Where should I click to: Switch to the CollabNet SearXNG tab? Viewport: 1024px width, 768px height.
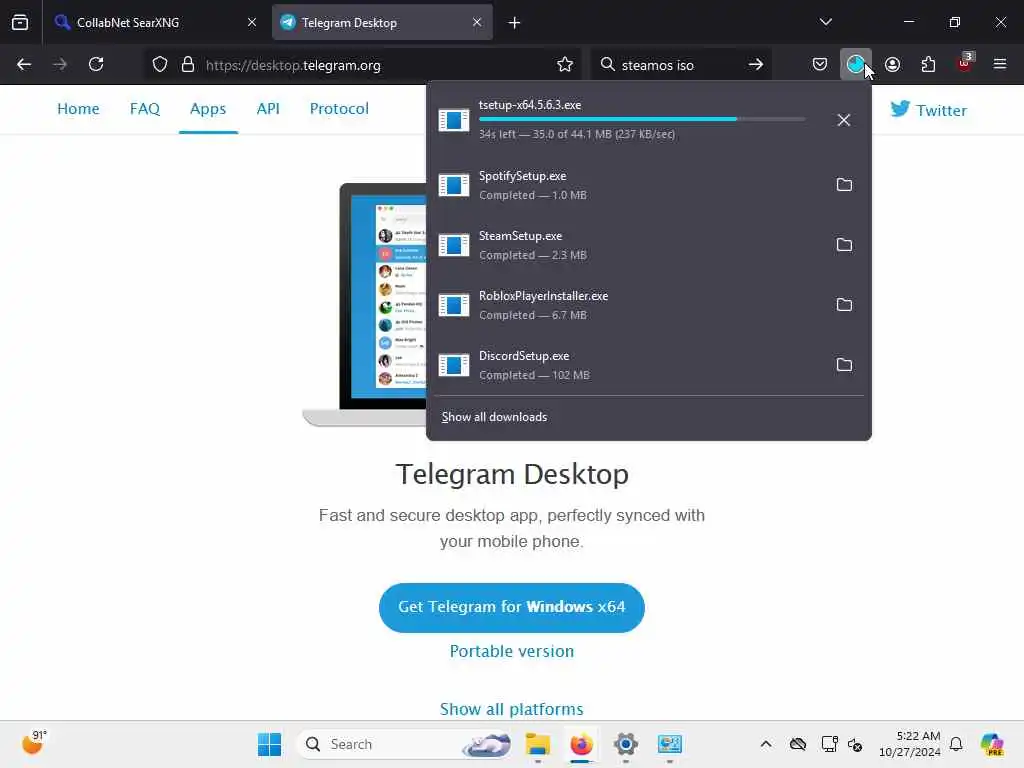tap(153, 22)
